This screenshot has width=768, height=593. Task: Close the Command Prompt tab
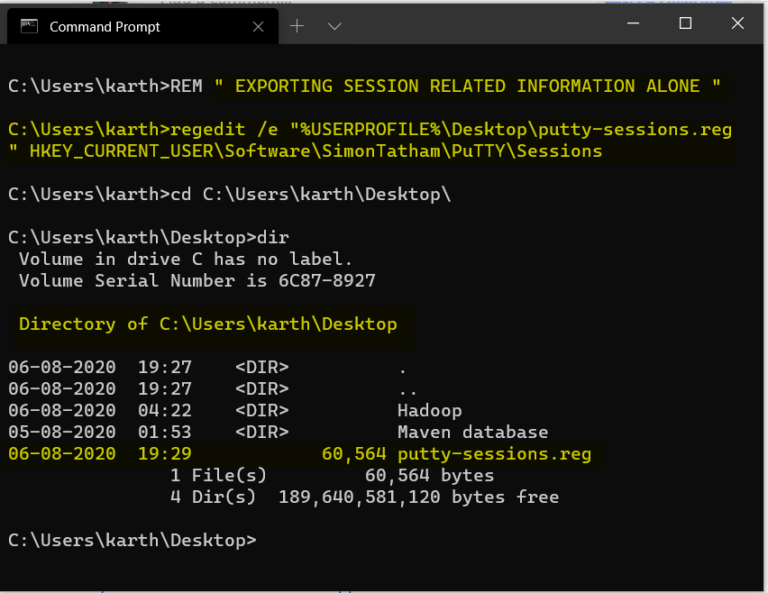click(258, 27)
